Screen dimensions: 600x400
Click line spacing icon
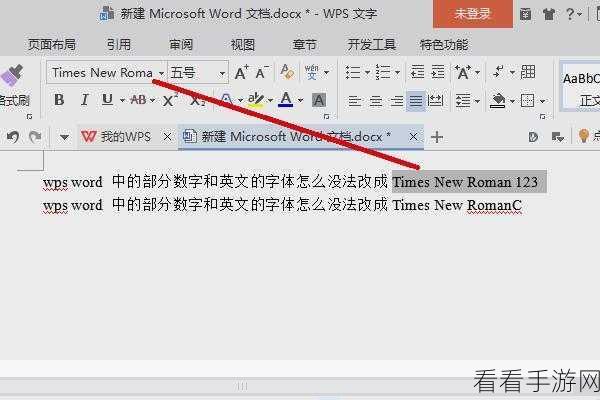[463, 101]
